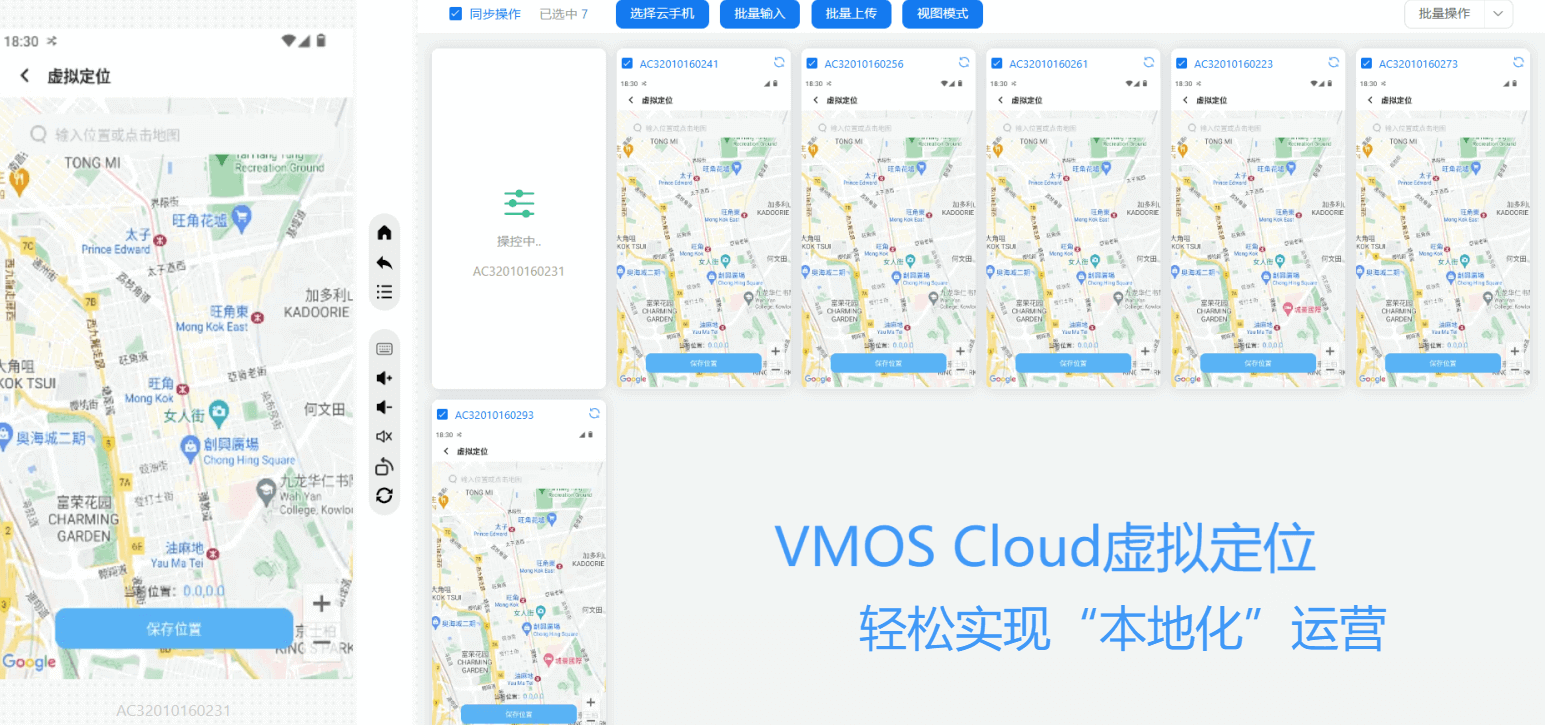This screenshot has height=725, width=1545.
Task: Click 保存位置 in the main phone
Action: 174,628
